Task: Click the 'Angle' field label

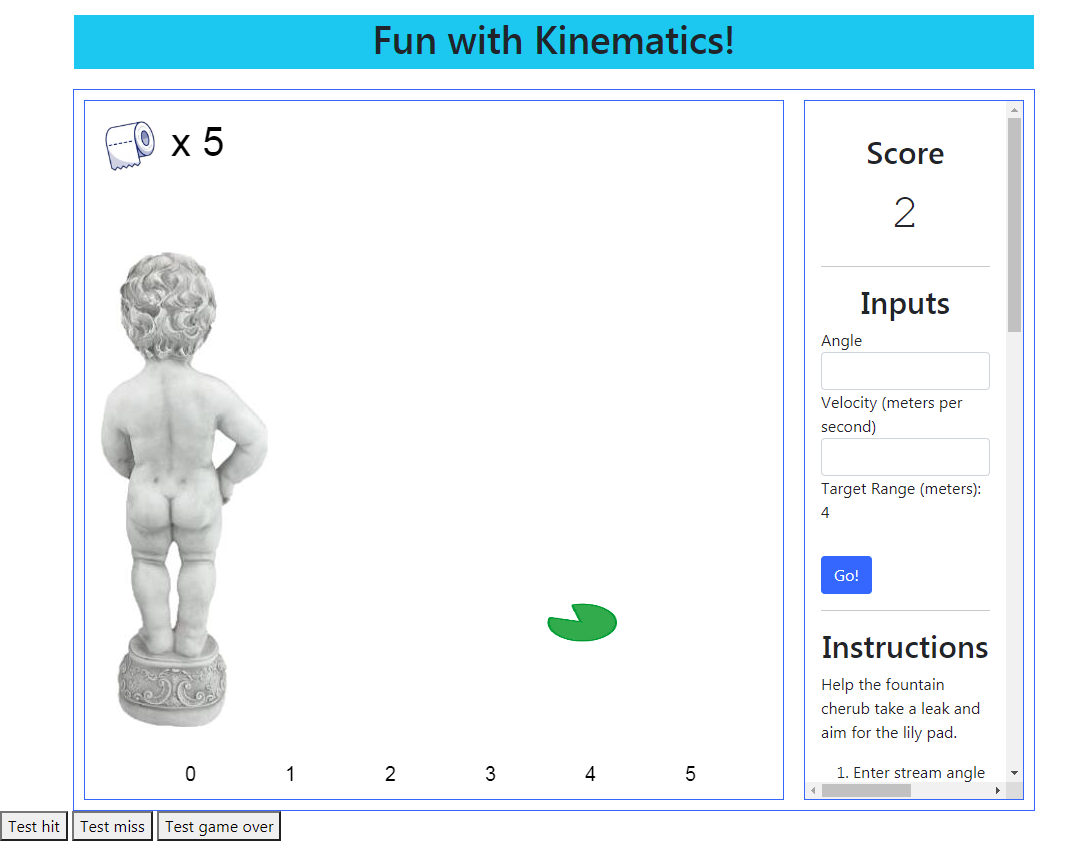Action: pos(841,340)
